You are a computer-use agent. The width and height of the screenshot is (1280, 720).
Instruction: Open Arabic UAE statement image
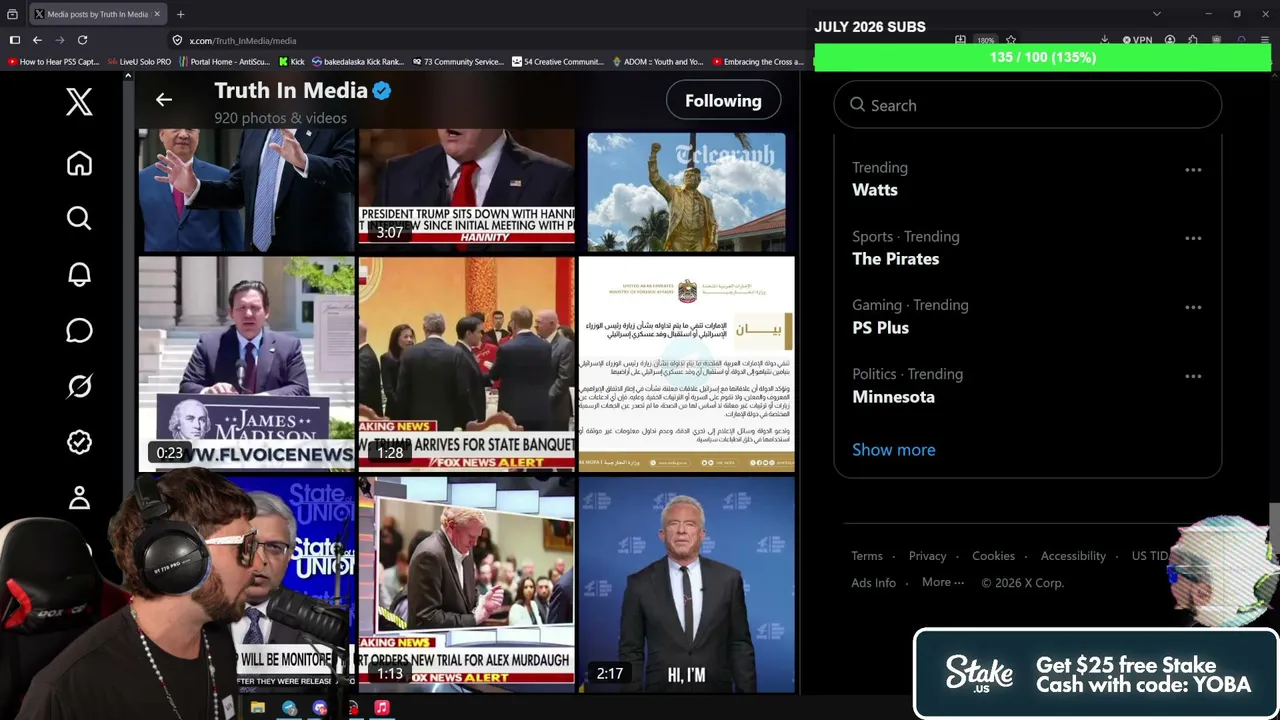686,364
